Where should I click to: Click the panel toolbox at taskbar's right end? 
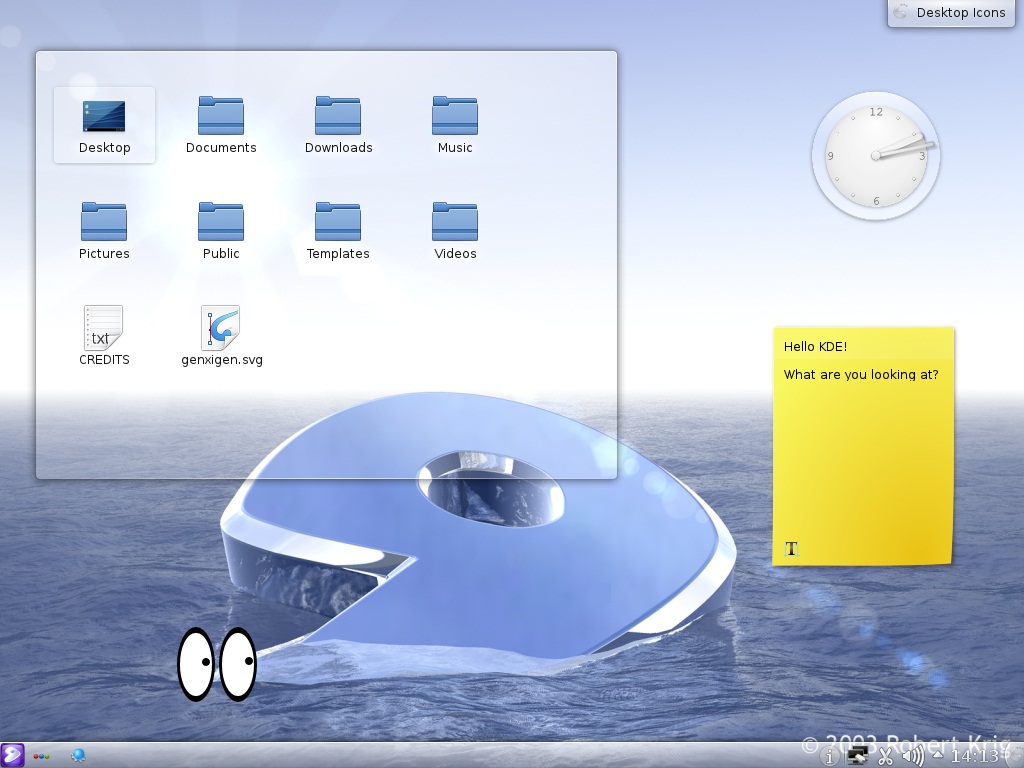(1013, 756)
